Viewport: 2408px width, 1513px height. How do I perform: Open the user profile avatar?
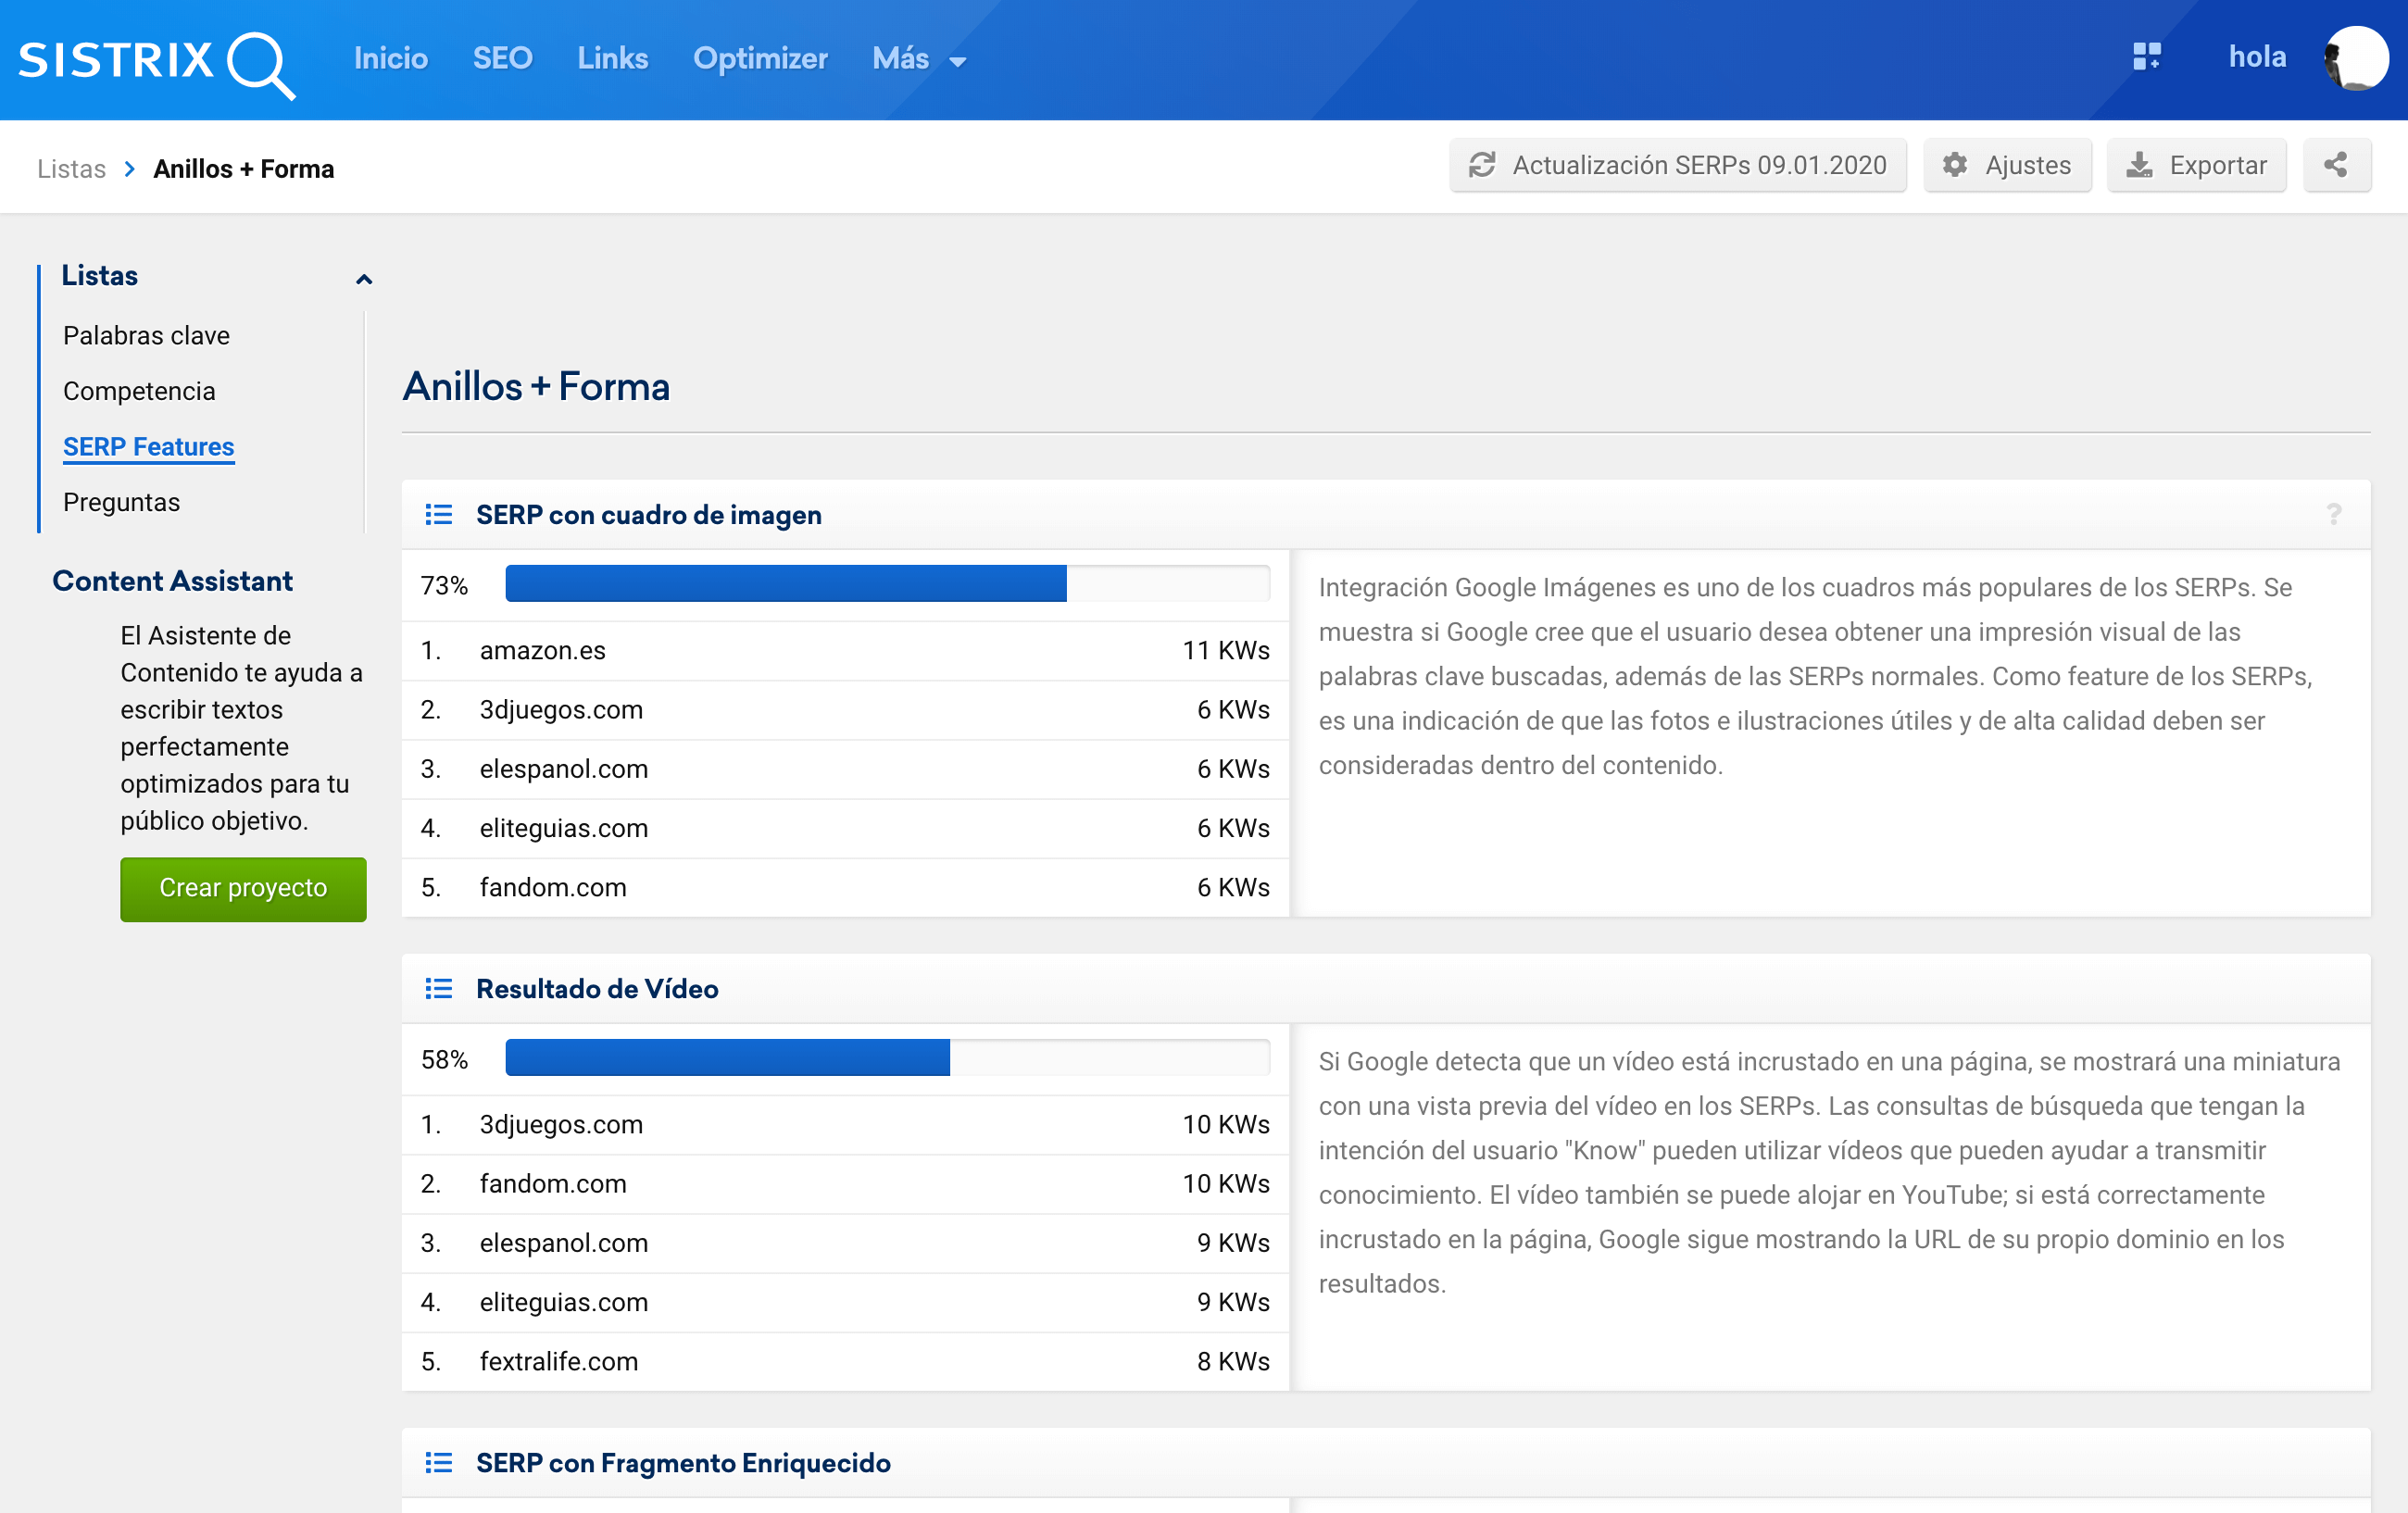coord(2356,58)
